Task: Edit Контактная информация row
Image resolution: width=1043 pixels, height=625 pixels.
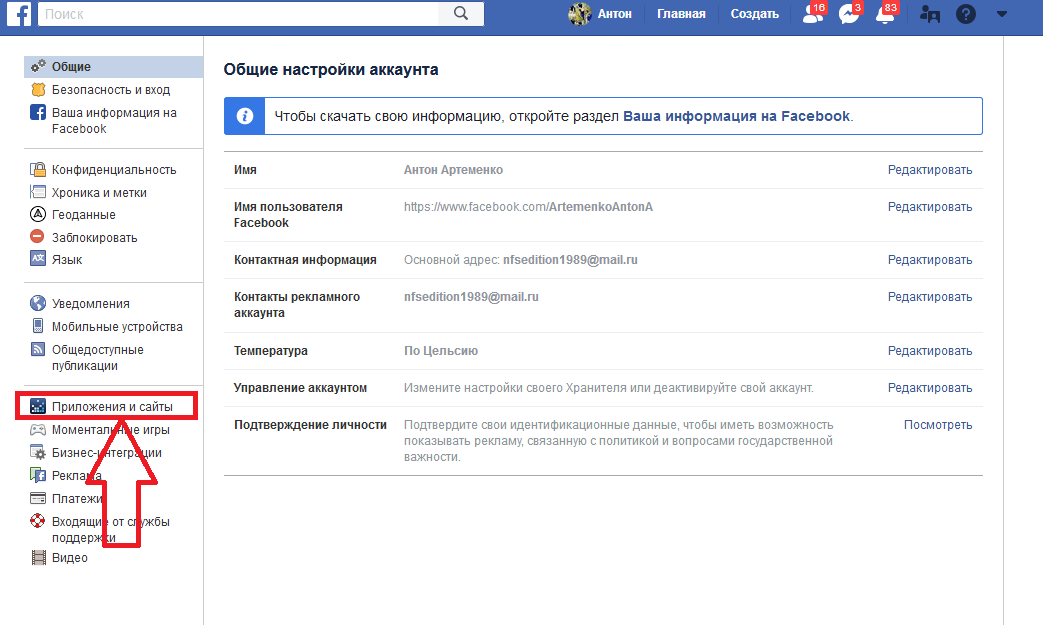Action: click(x=929, y=259)
